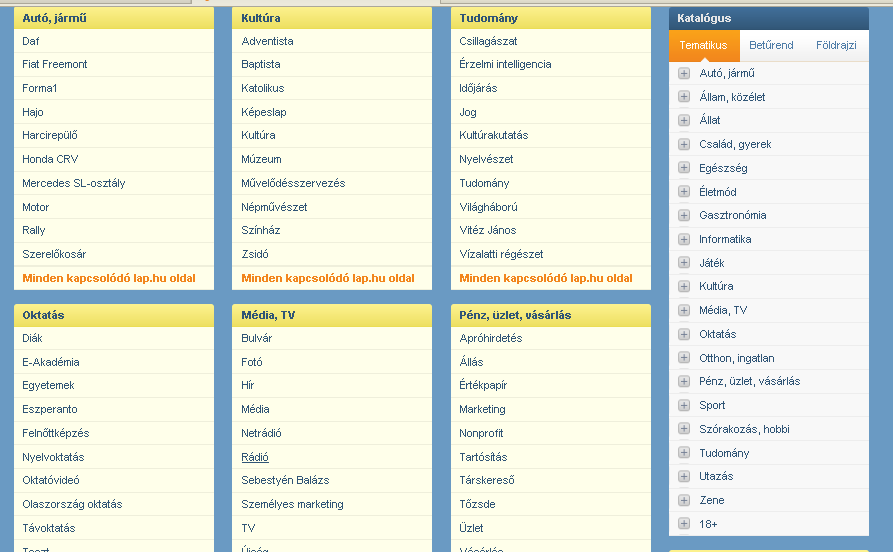893x552 pixels.
Task: Open the Érzelmi intelligencia link
Action: pos(505,64)
